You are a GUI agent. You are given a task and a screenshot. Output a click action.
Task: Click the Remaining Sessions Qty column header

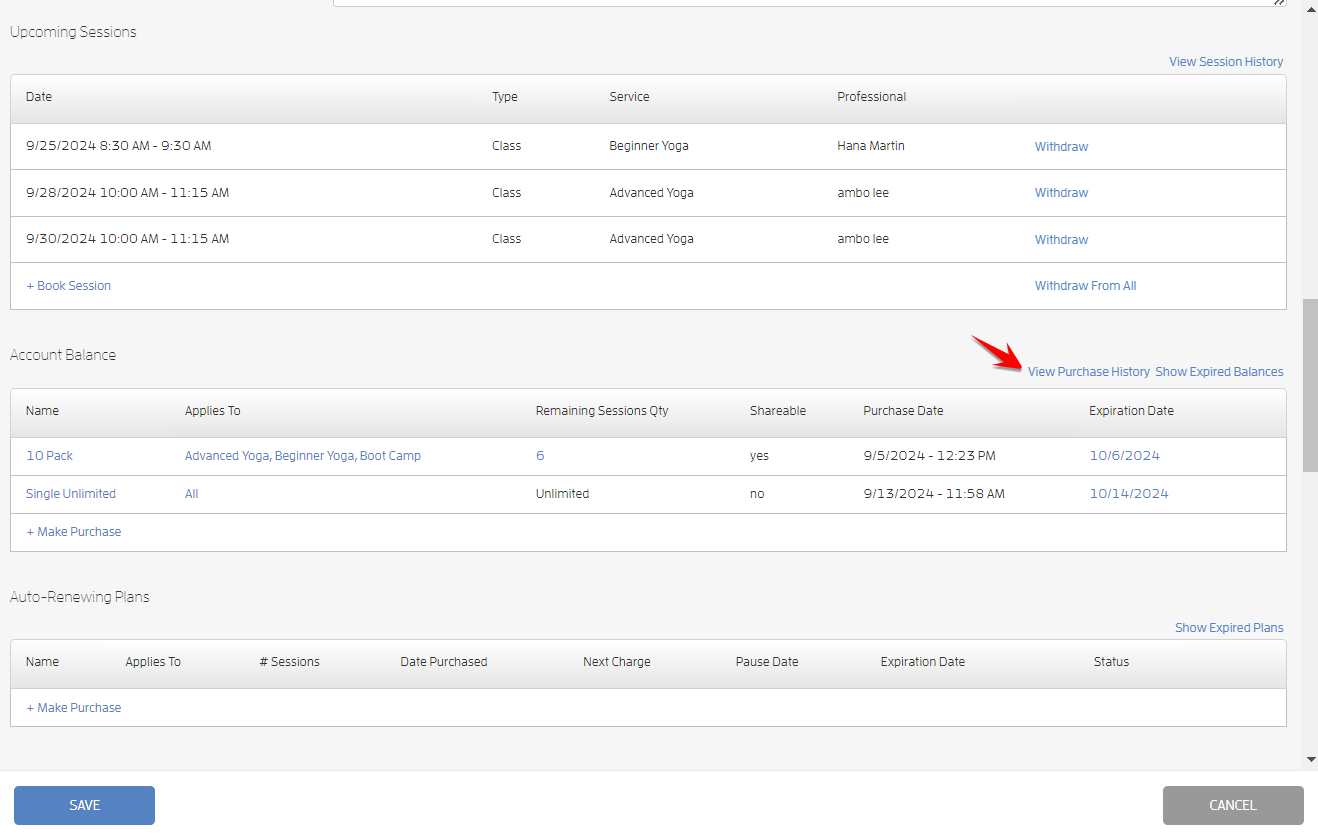602,411
